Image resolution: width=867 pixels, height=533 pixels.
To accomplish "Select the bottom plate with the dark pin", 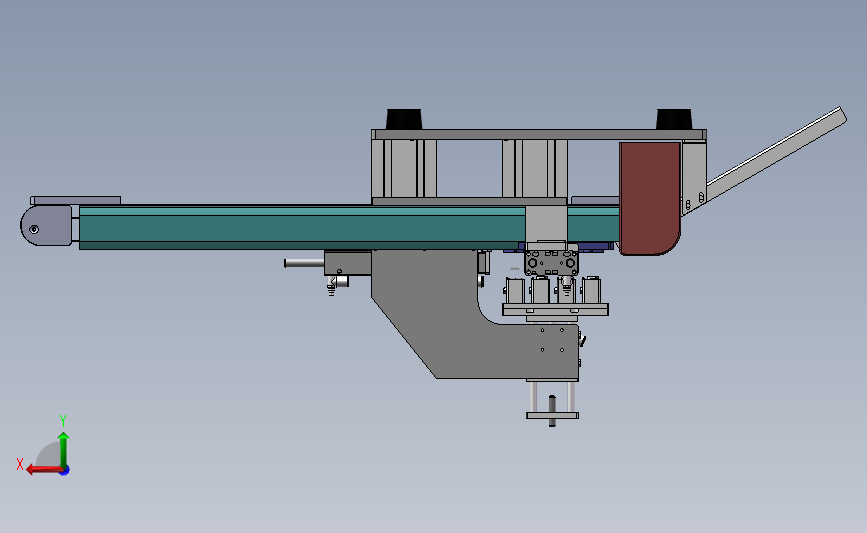I will tap(552, 415).
